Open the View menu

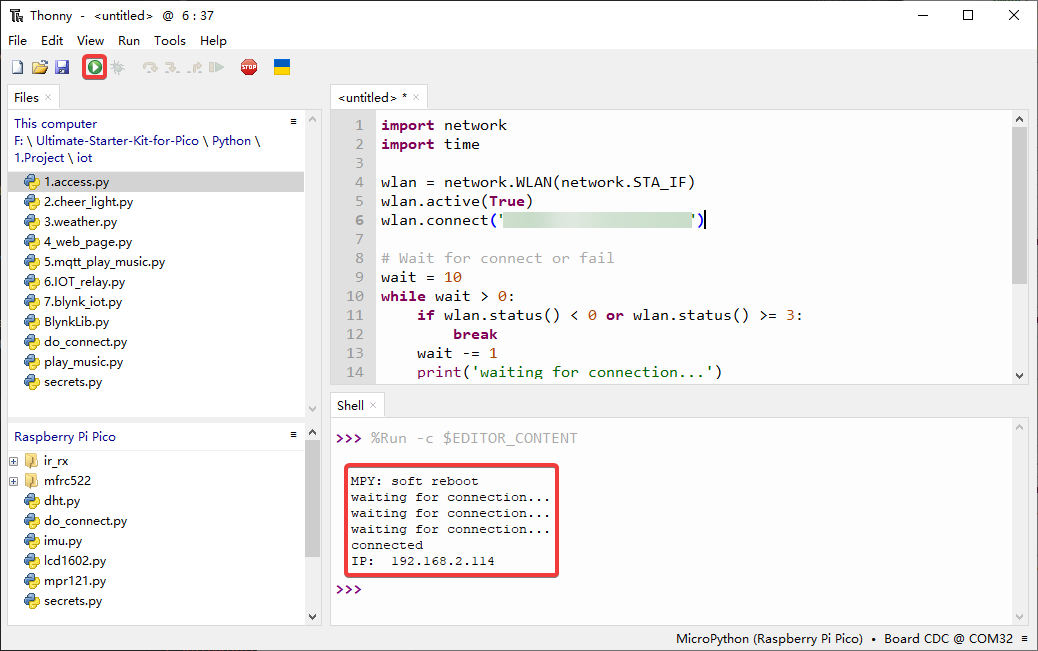(90, 40)
